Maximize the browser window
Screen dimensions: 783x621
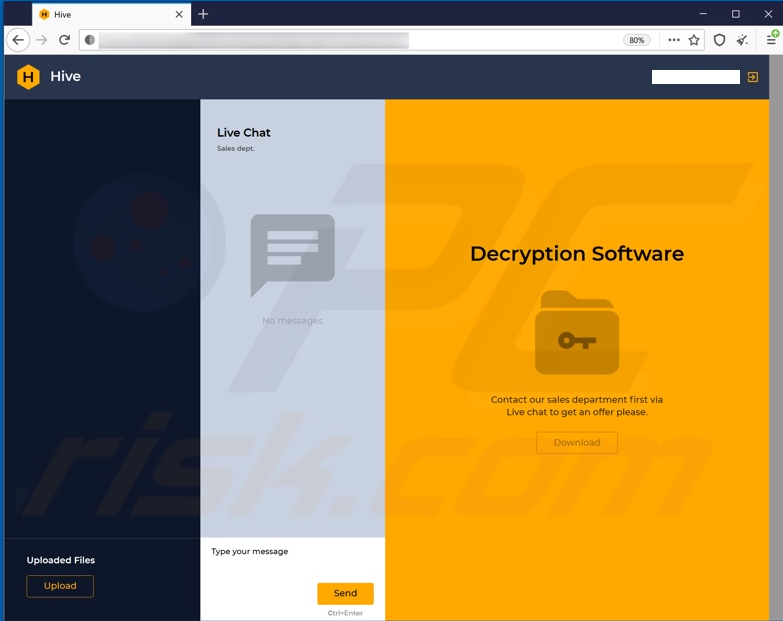tap(736, 14)
